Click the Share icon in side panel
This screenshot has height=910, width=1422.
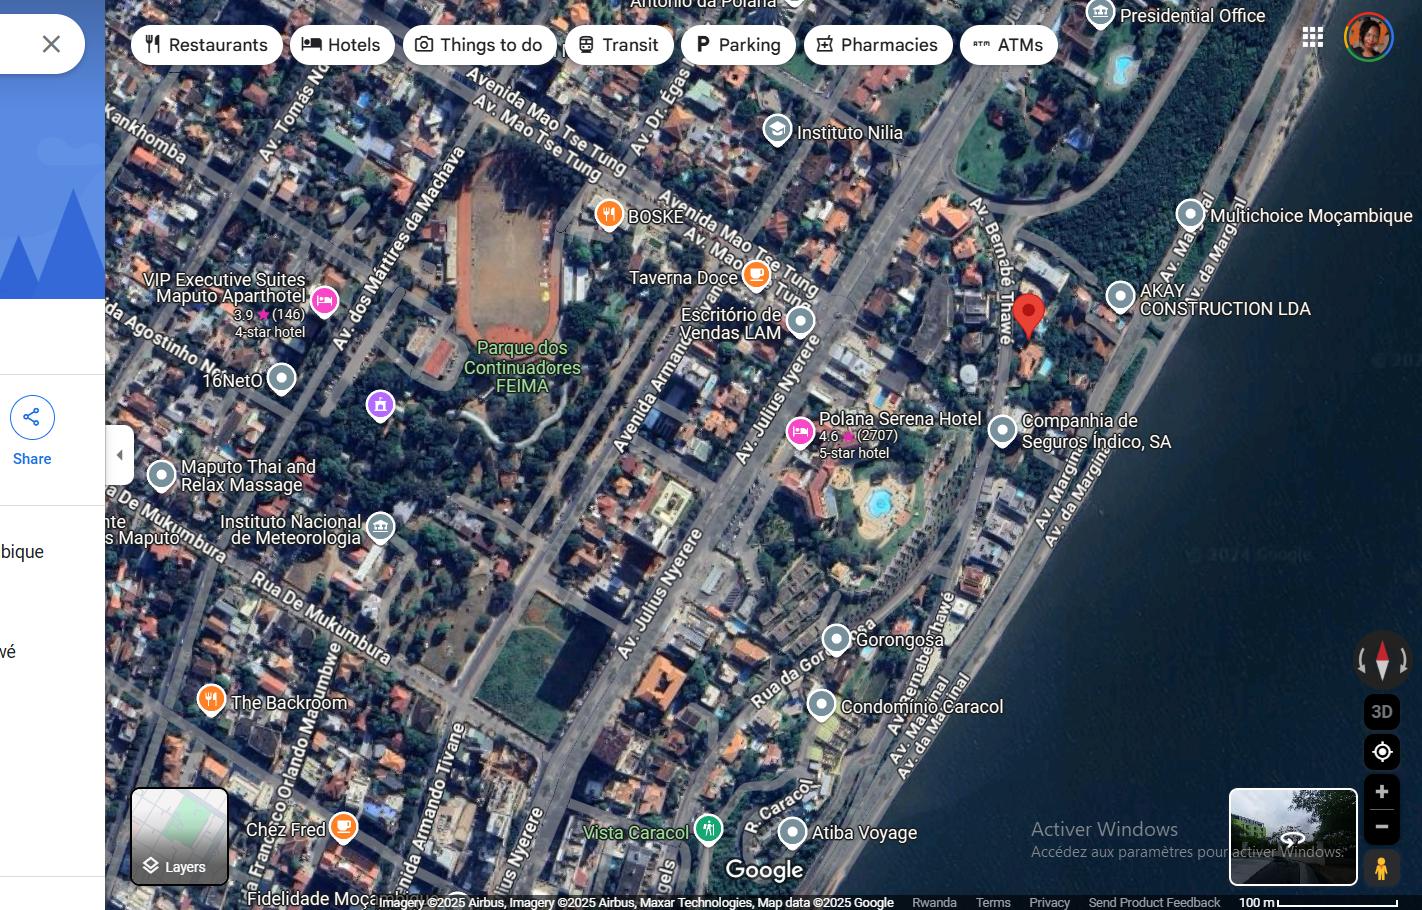click(x=32, y=418)
